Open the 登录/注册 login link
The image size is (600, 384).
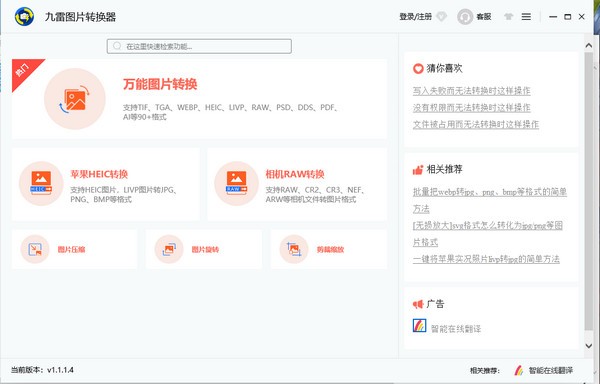click(415, 16)
